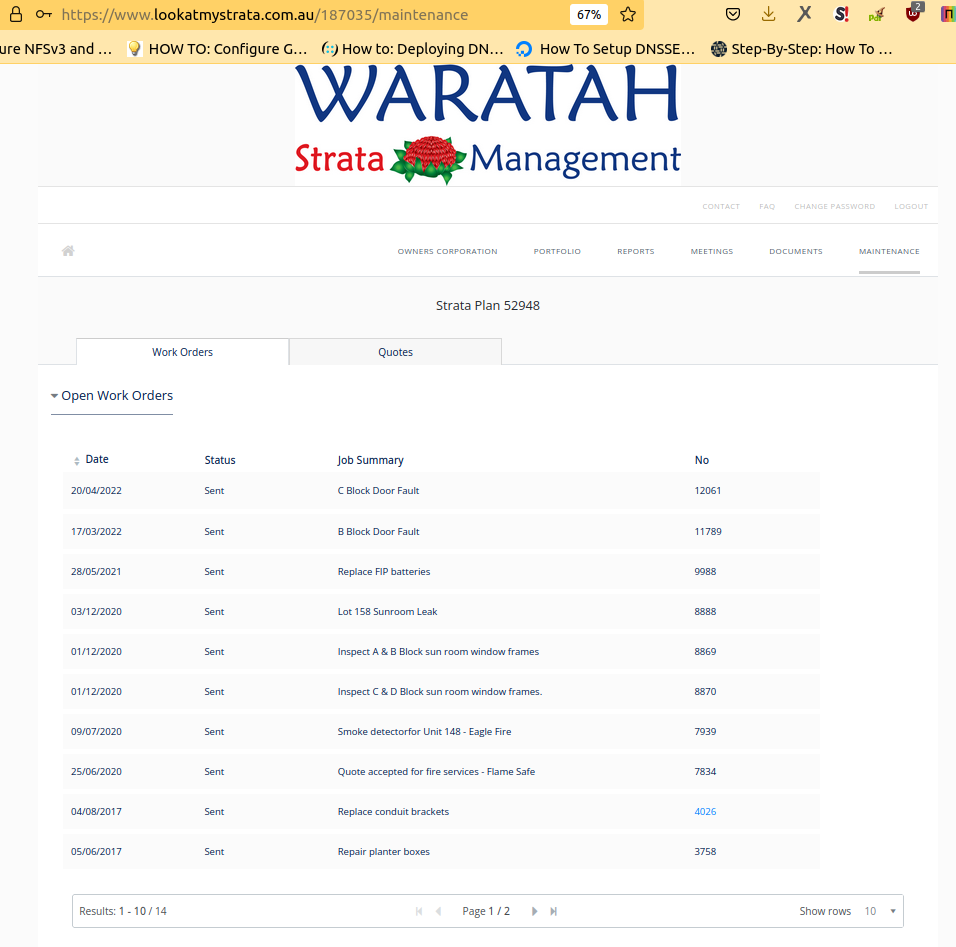Select the 'C Block Door Fault' row
The width and height of the screenshot is (956, 947).
coord(441,490)
